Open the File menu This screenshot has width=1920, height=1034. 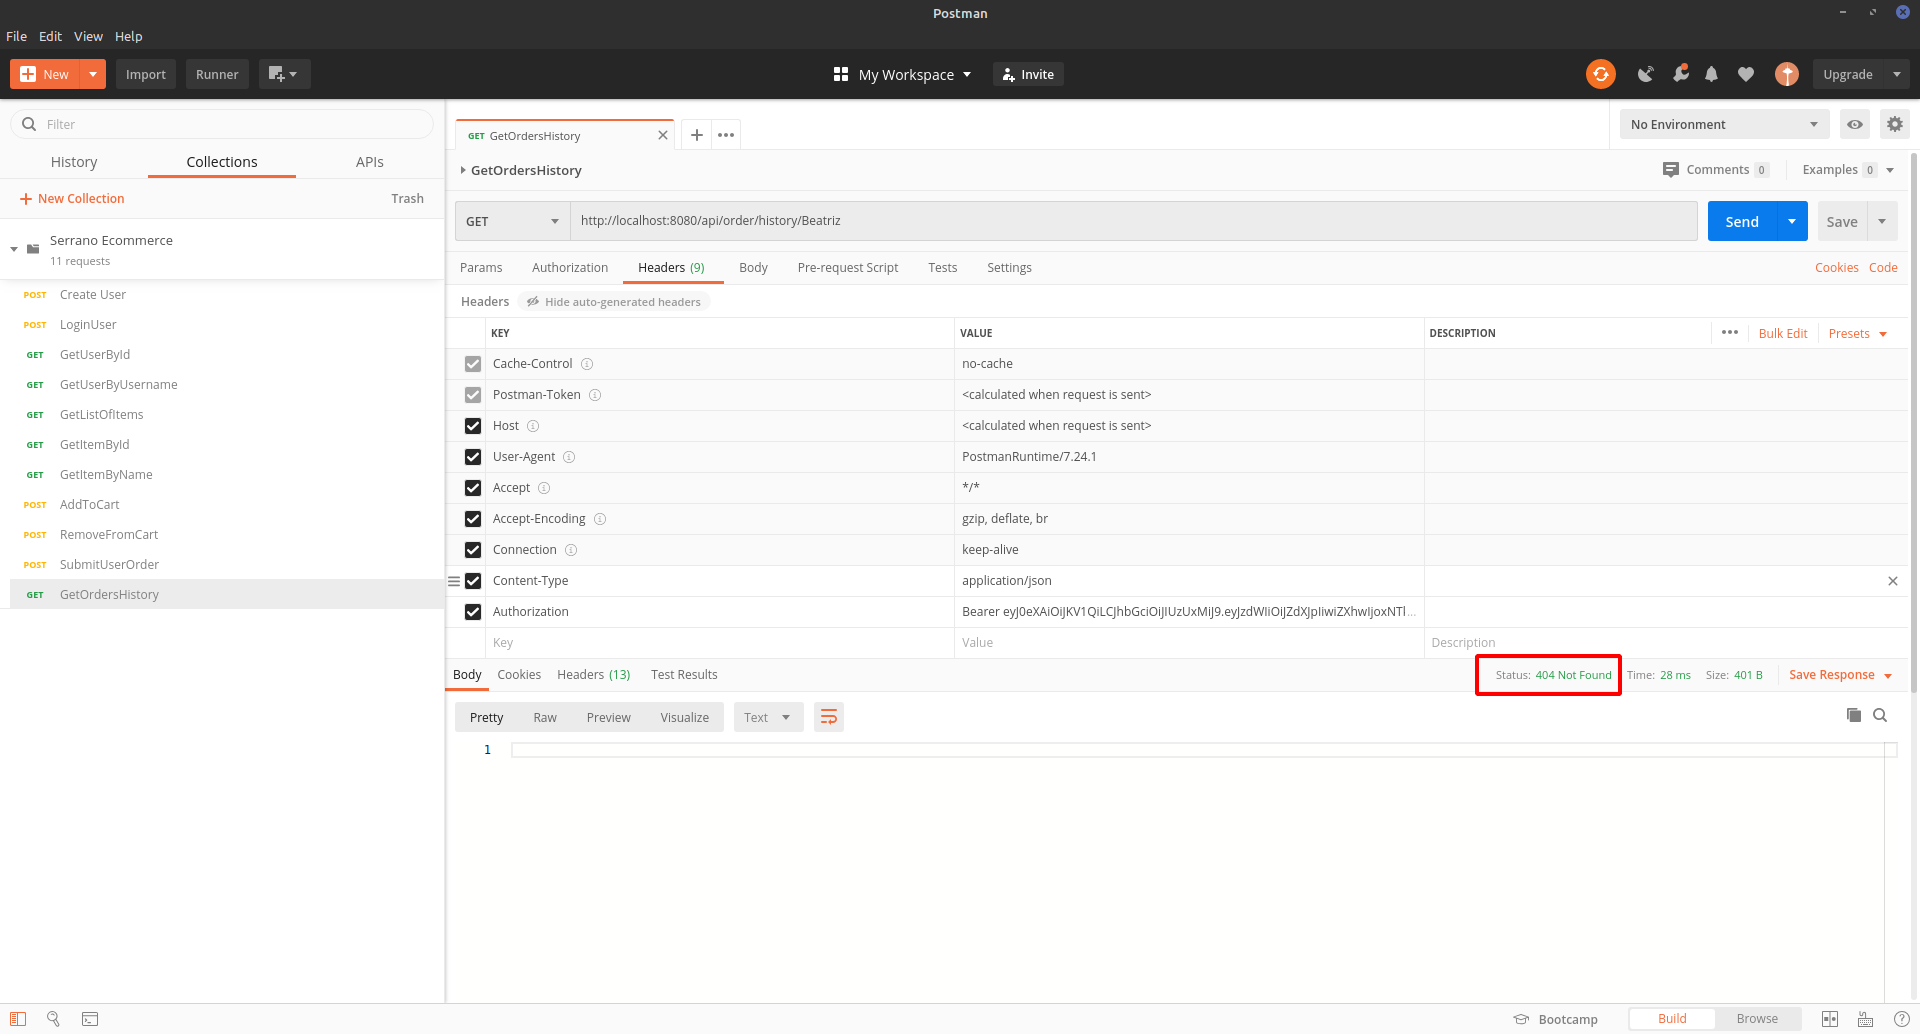(16, 36)
